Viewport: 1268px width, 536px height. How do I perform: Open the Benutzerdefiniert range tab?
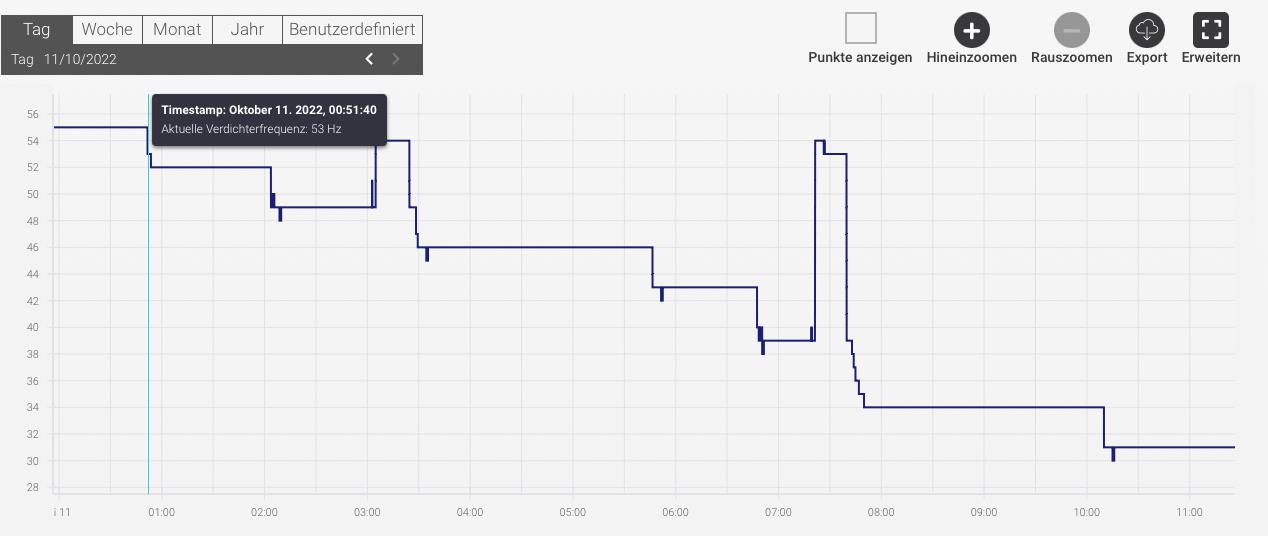pyautogui.click(x=352, y=30)
